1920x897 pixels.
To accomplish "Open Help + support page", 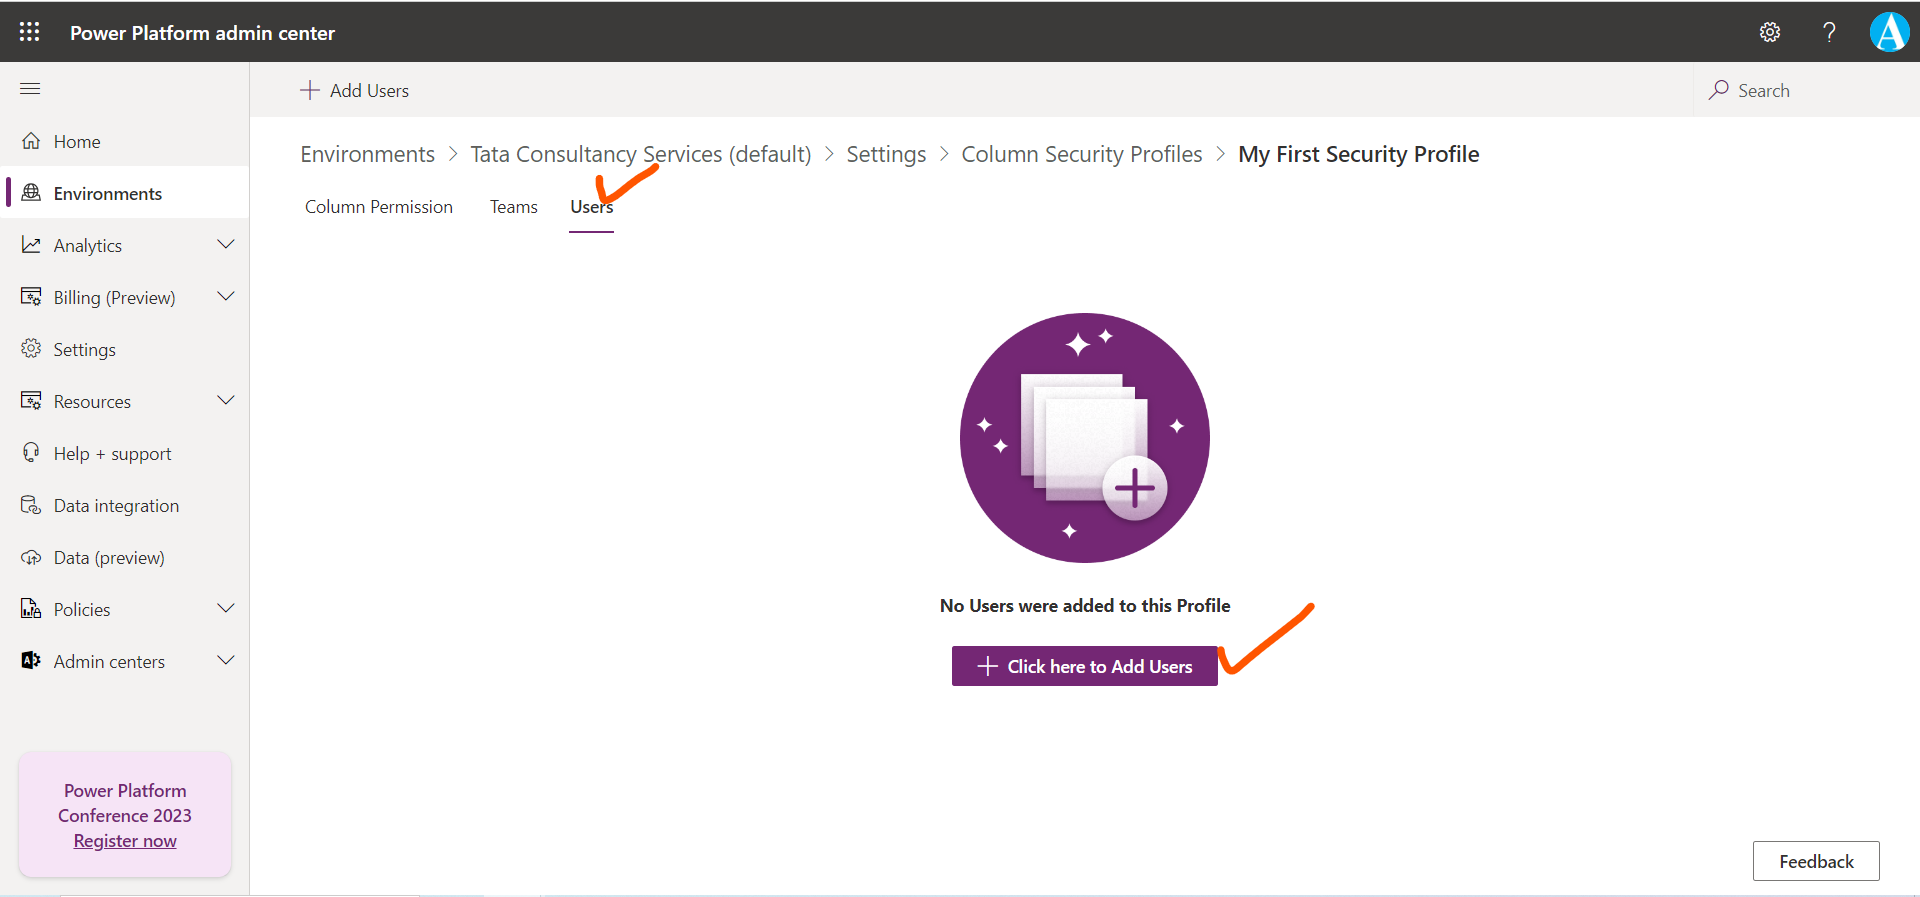I will click(112, 454).
